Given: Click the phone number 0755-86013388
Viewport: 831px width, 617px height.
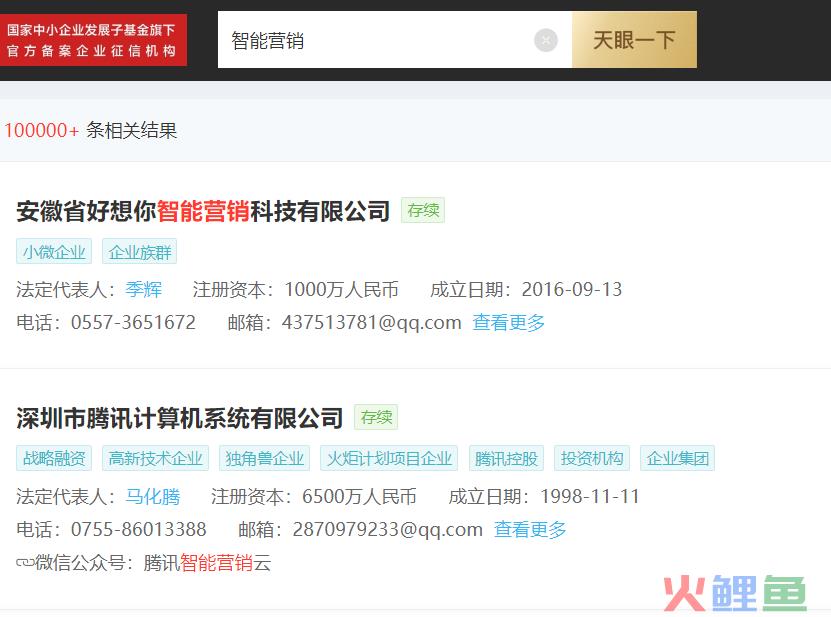Looking at the screenshot, I should tap(138, 529).
